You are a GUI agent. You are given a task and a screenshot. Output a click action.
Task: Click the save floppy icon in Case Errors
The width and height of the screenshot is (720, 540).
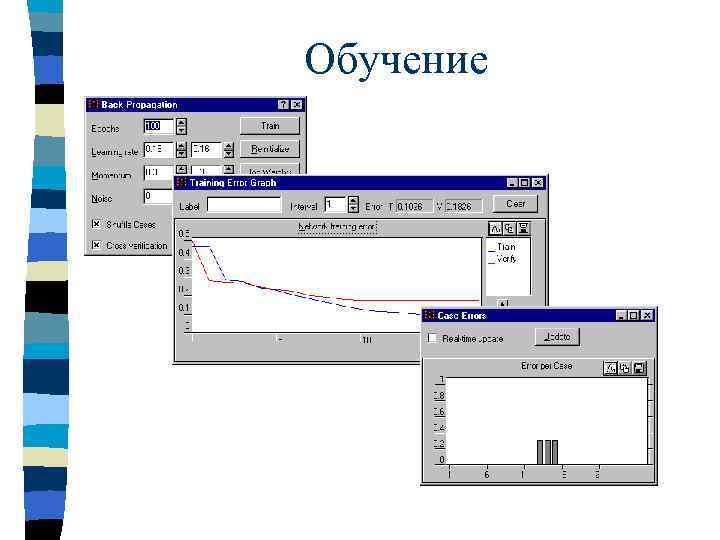[x=639, y=368]
